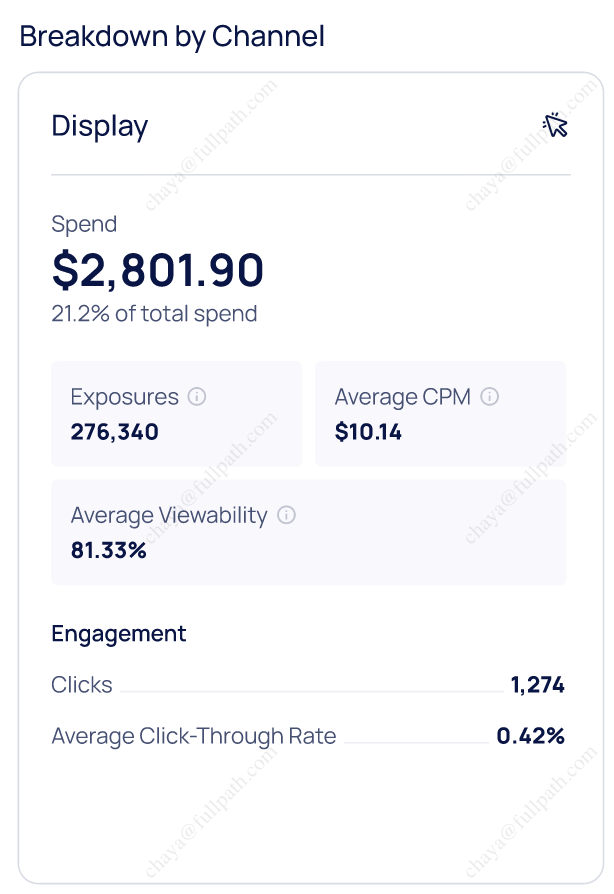Click the Exposures value 276,340

pos(115,432)
